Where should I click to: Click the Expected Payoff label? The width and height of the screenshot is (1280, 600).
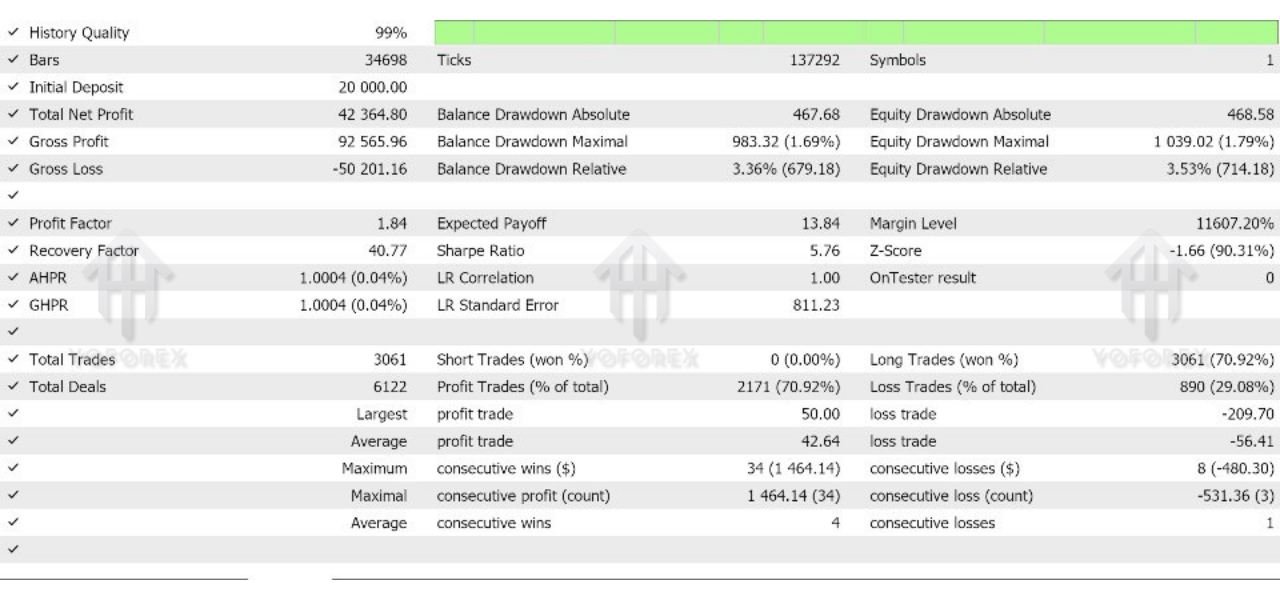click(x=491, y=224)
